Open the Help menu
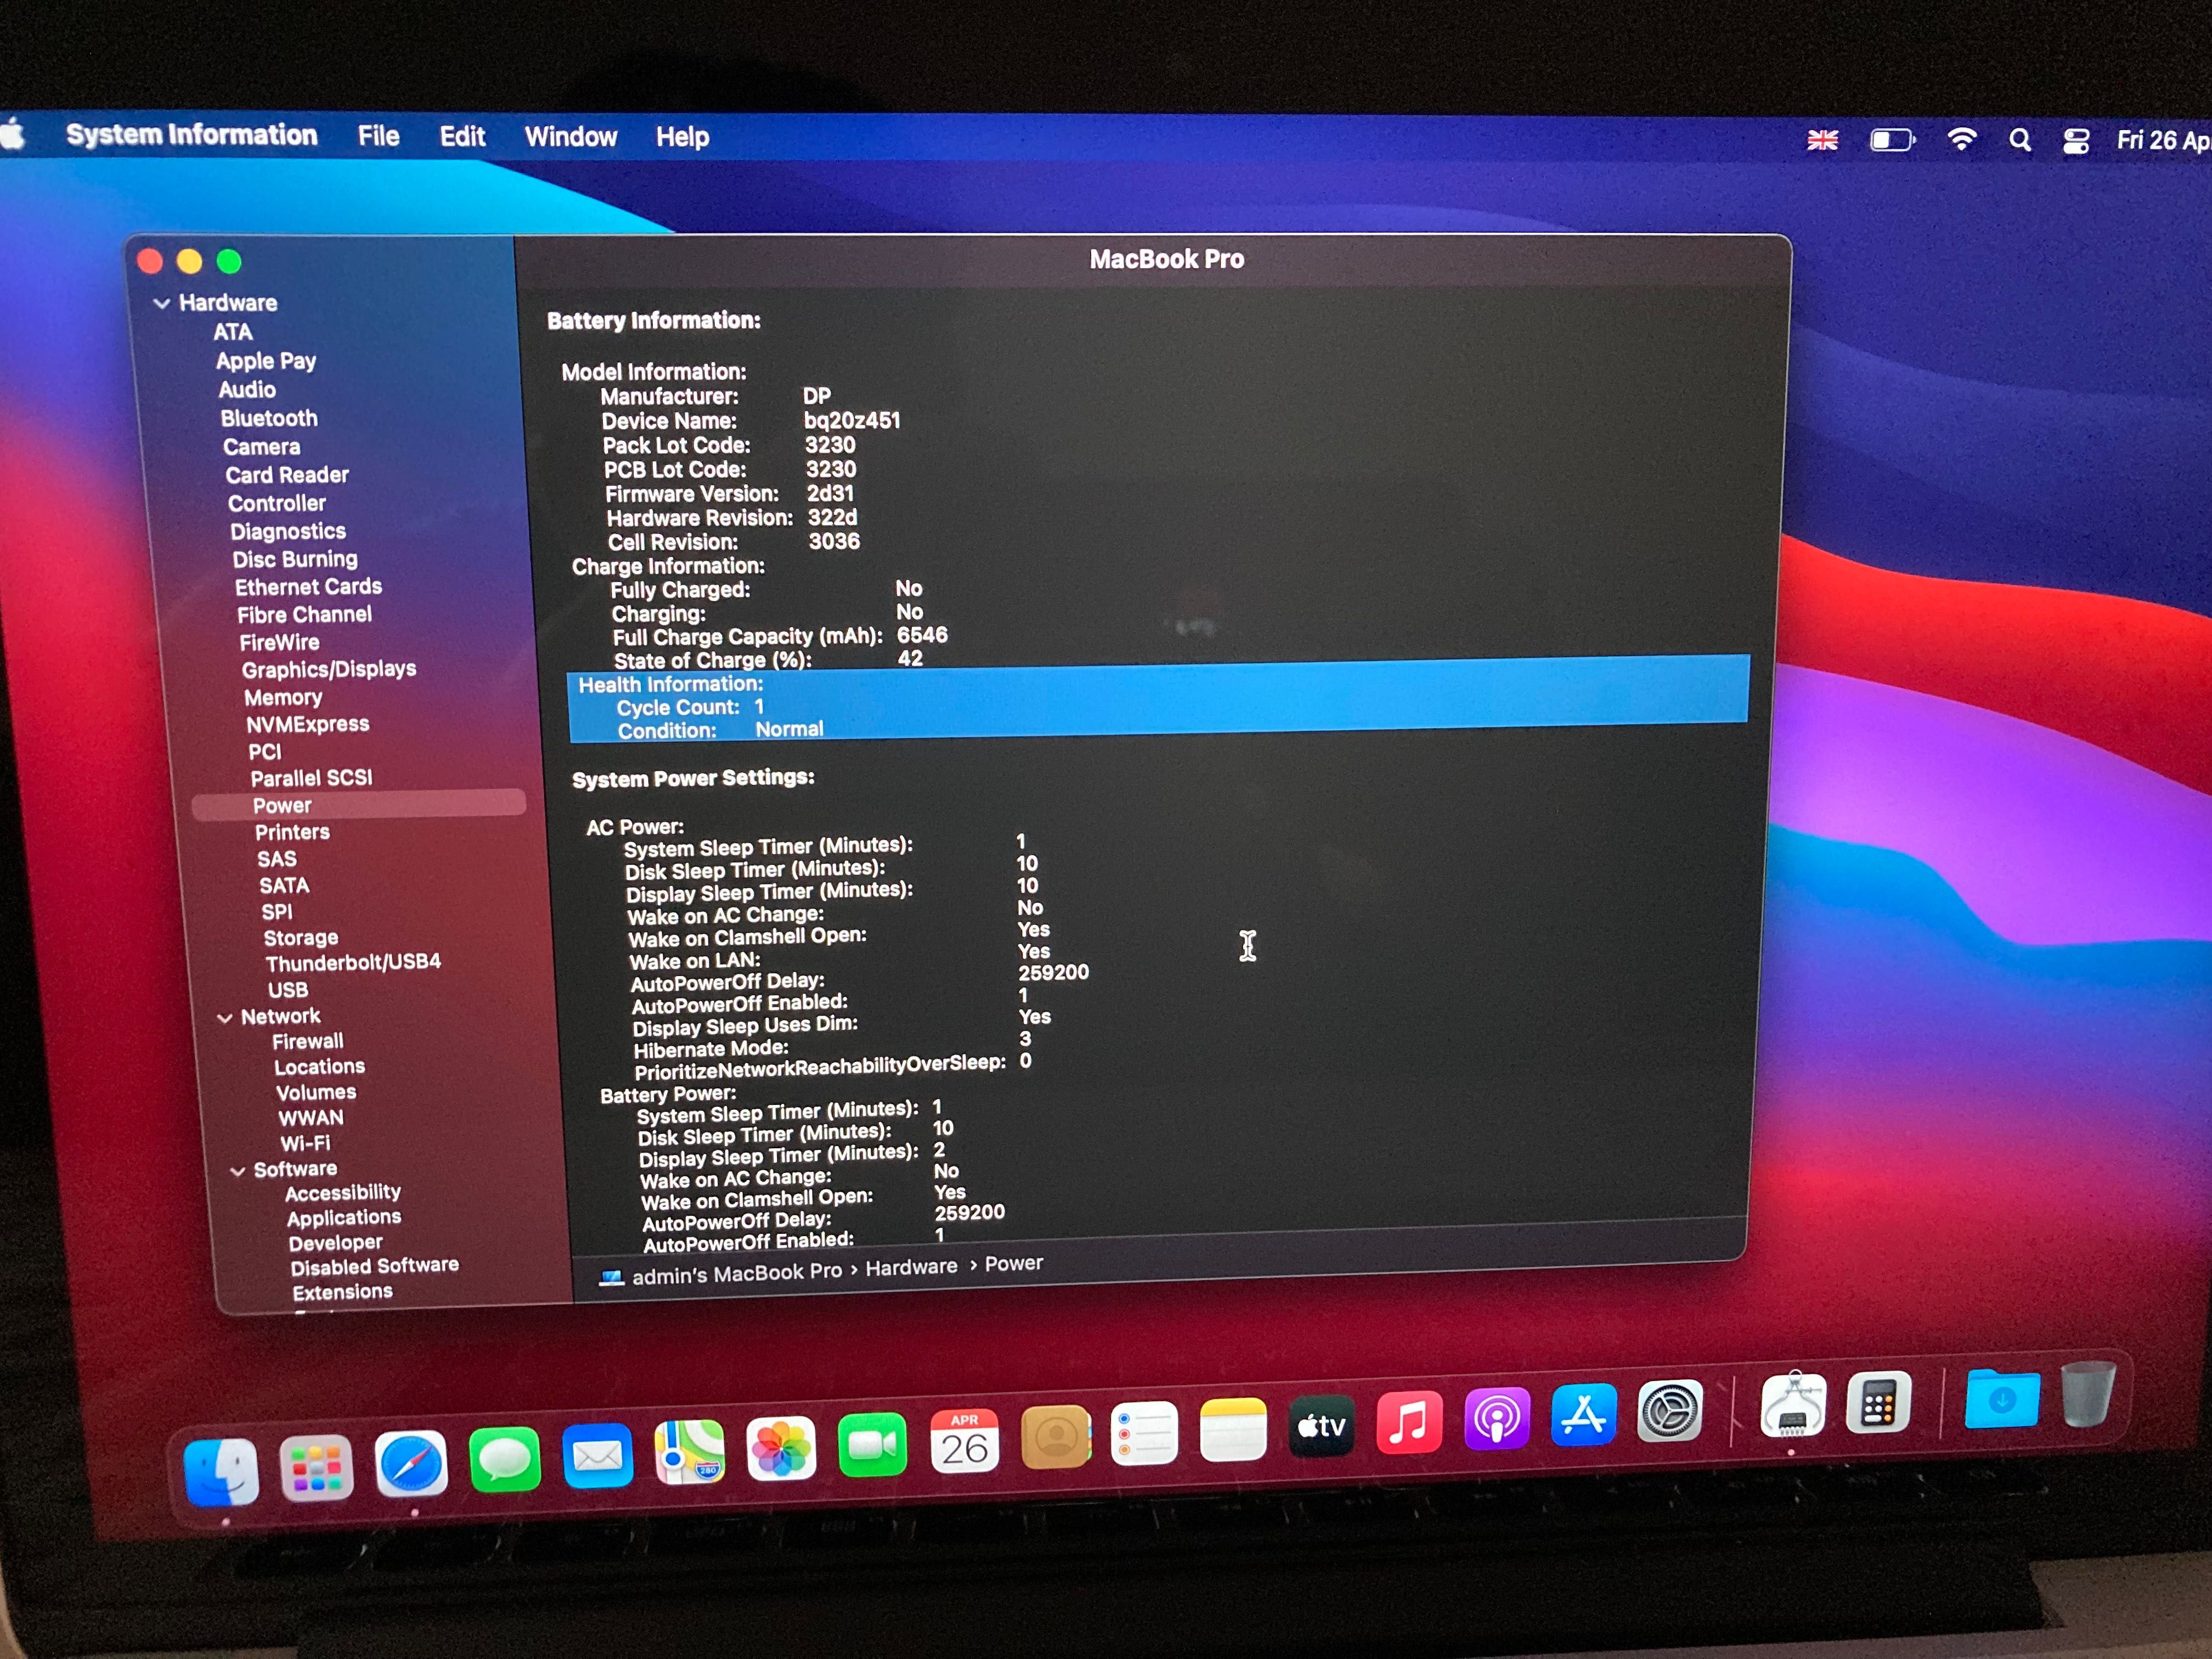 click(x=682, y=137)
